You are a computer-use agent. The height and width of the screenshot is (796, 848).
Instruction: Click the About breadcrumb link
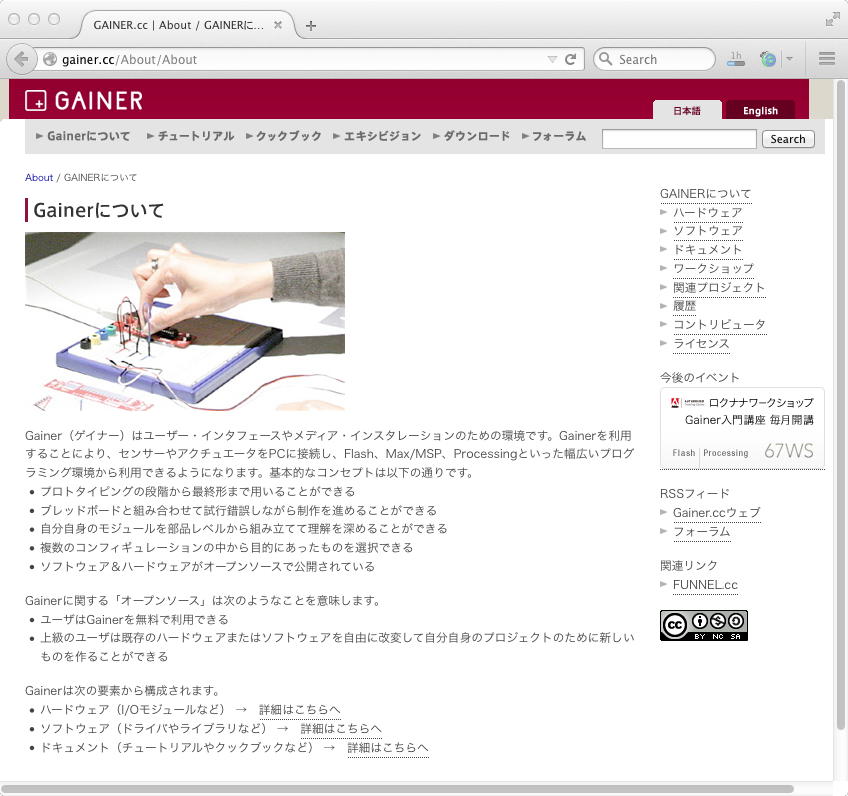click(39, 177)
